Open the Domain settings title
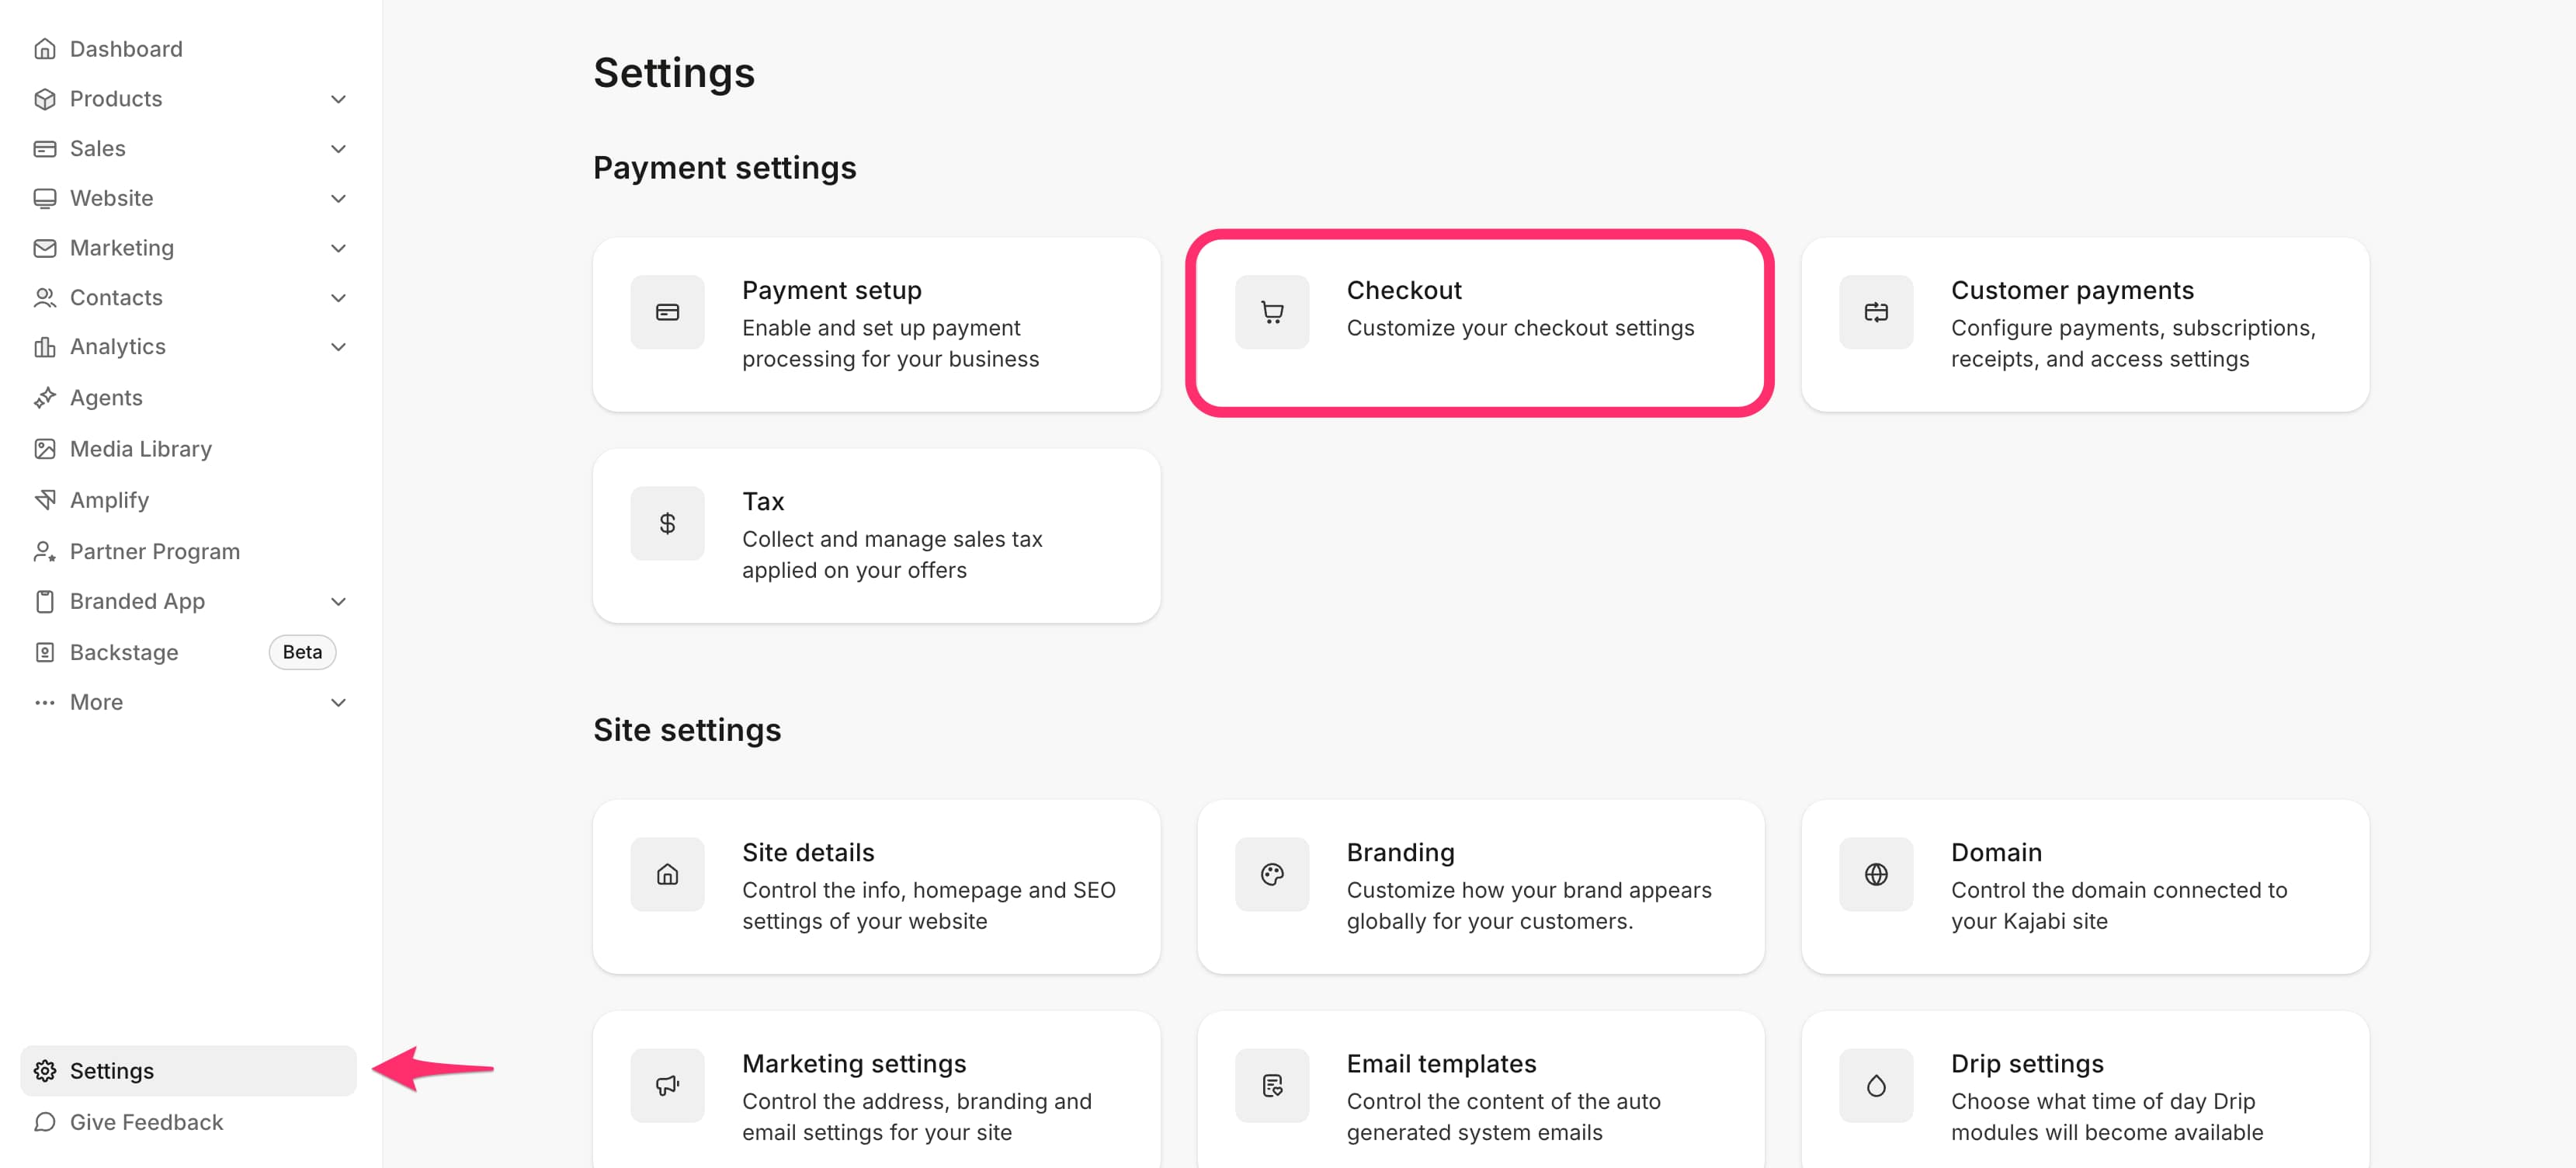 [1996, 852]
